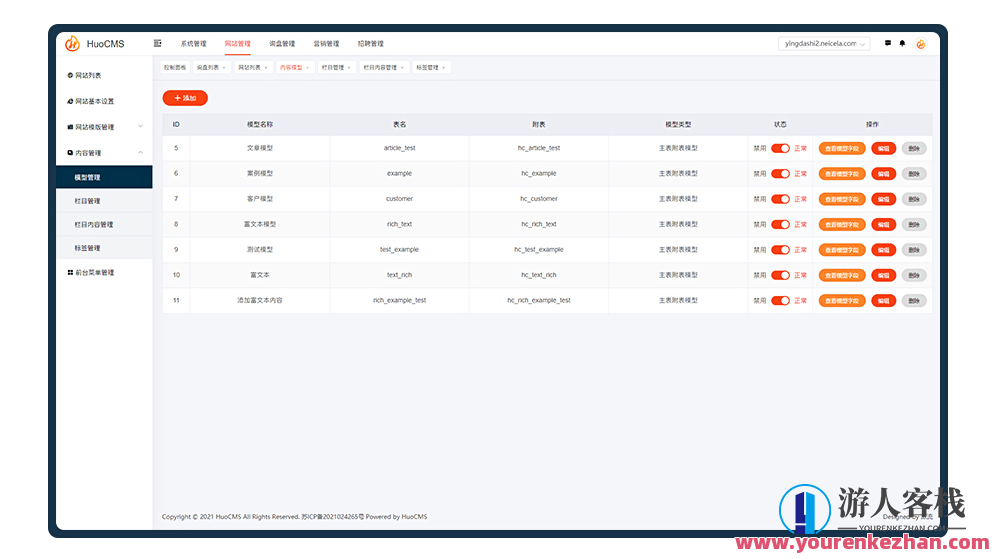
Task: Click 编辑 for the rich_example_test row
Action: pos(884,301)
